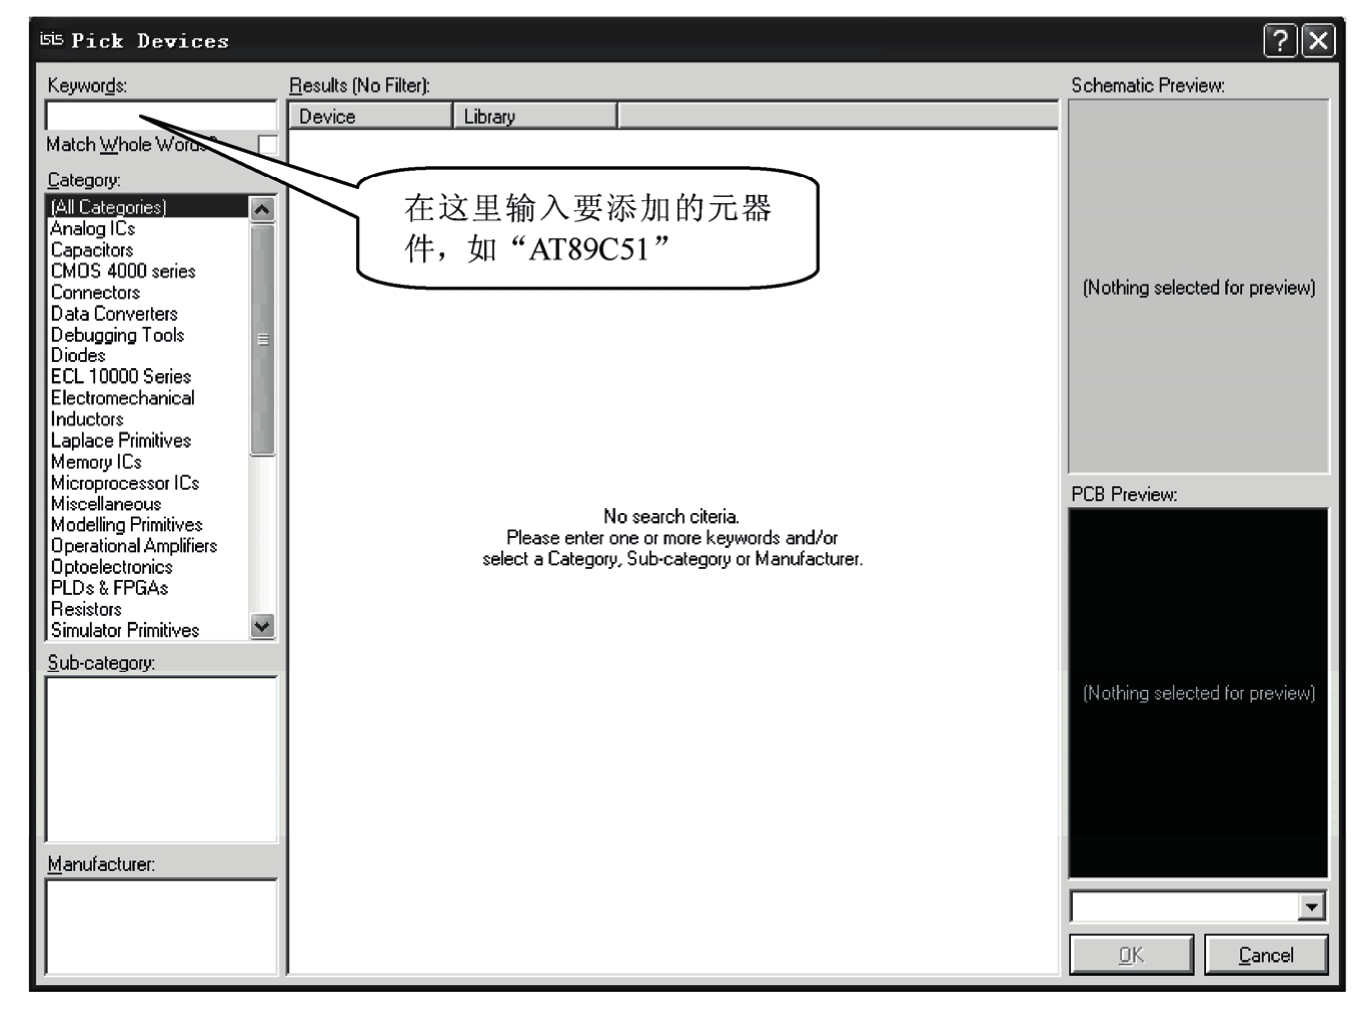
Task: Click the category list scroll-up arrow
Action: point(262,209)
